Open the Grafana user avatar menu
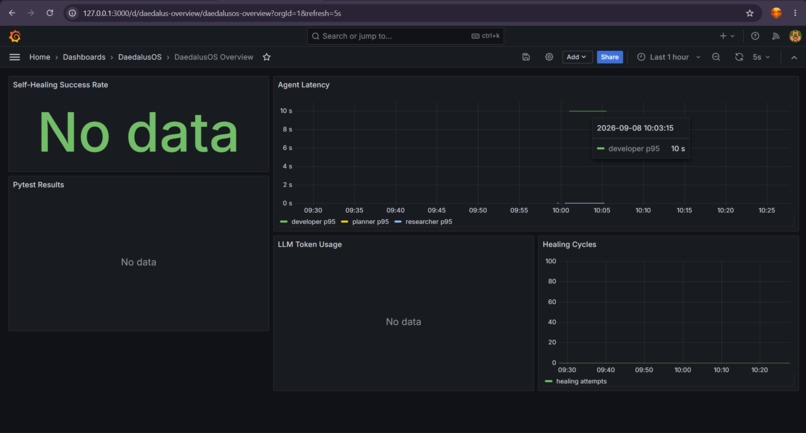The image size is (806, 433). coord(795,36)
